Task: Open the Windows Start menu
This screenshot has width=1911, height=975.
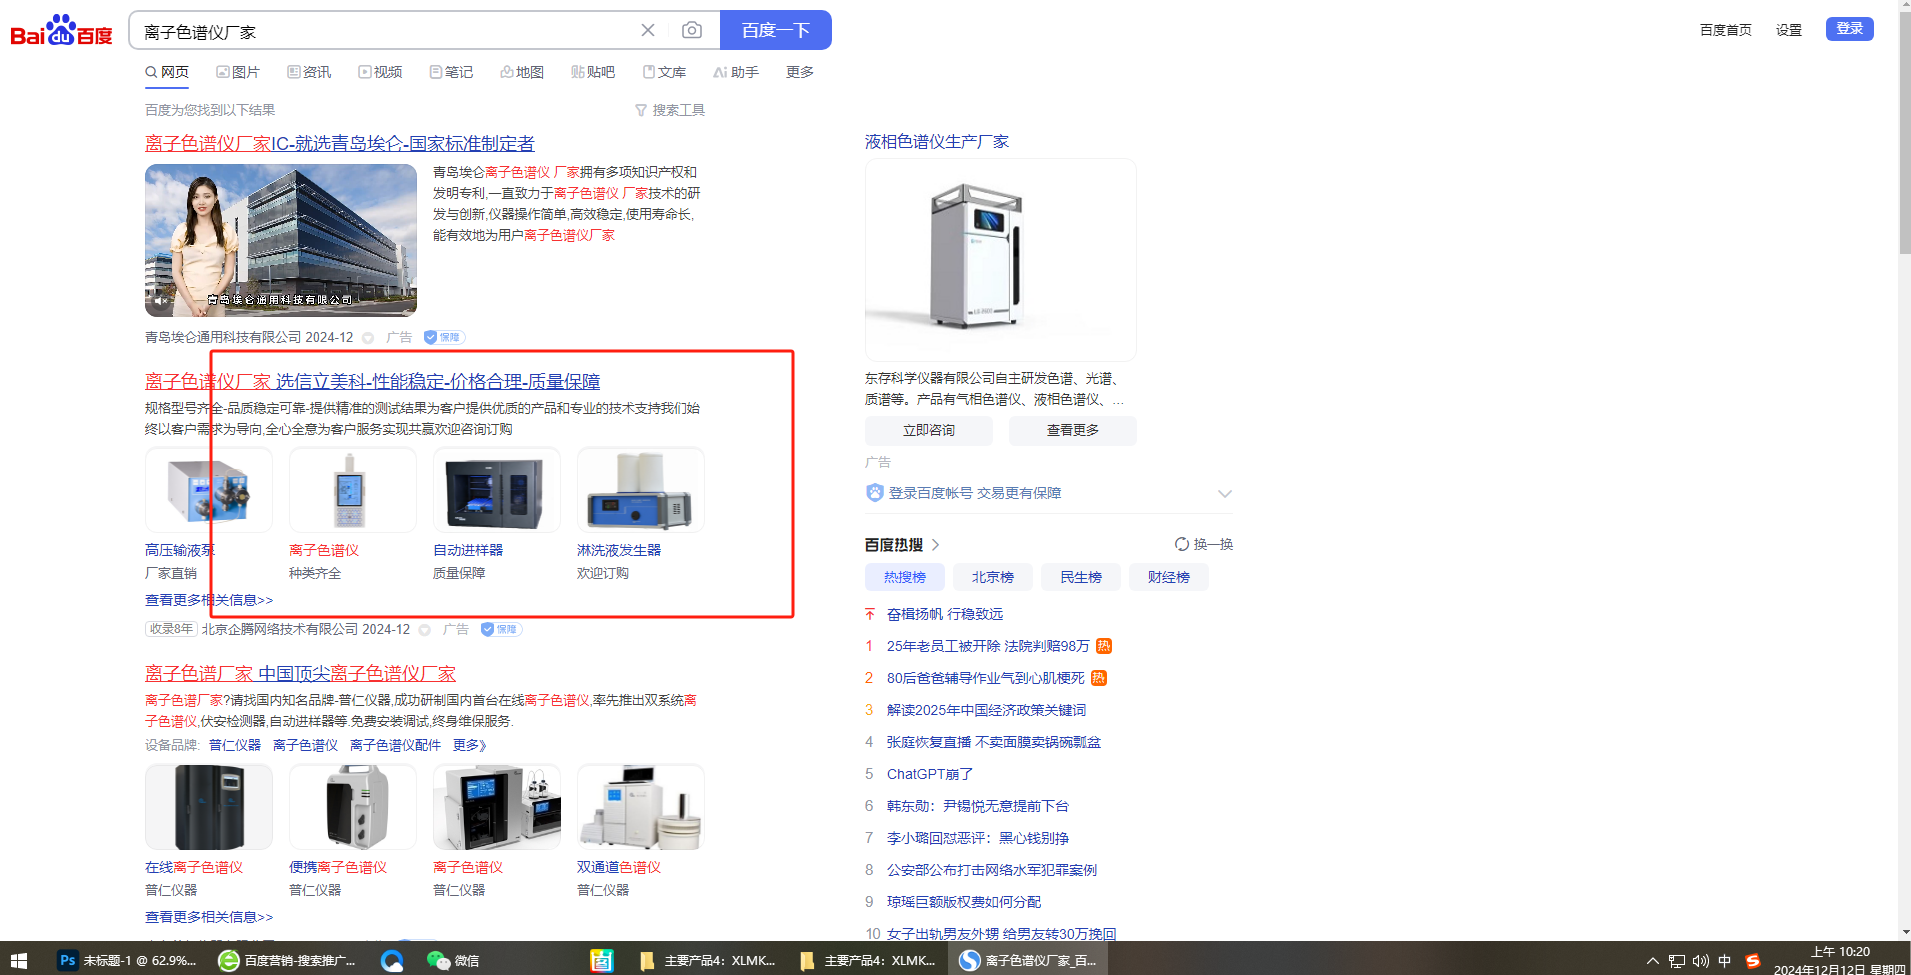Action: click(x=18, y=961)
